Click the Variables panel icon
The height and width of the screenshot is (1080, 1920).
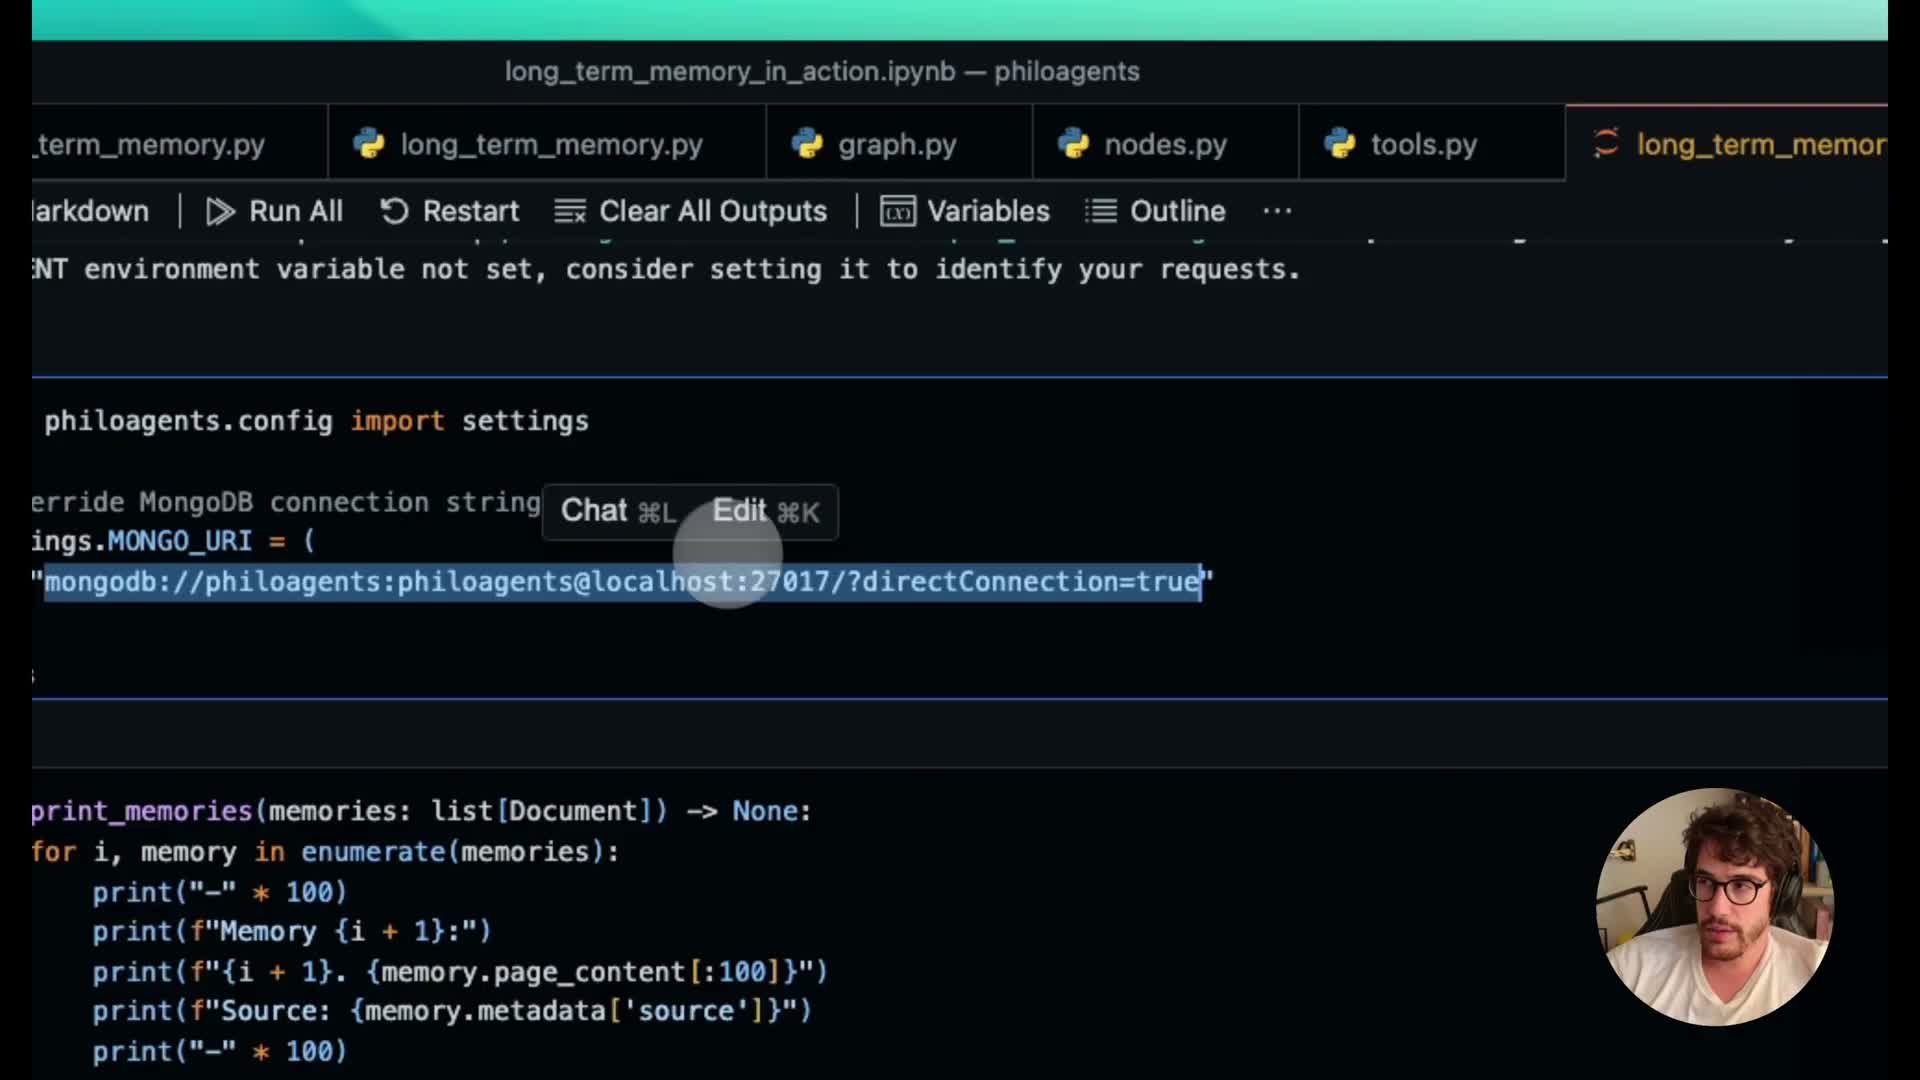(x=897, y=211)
